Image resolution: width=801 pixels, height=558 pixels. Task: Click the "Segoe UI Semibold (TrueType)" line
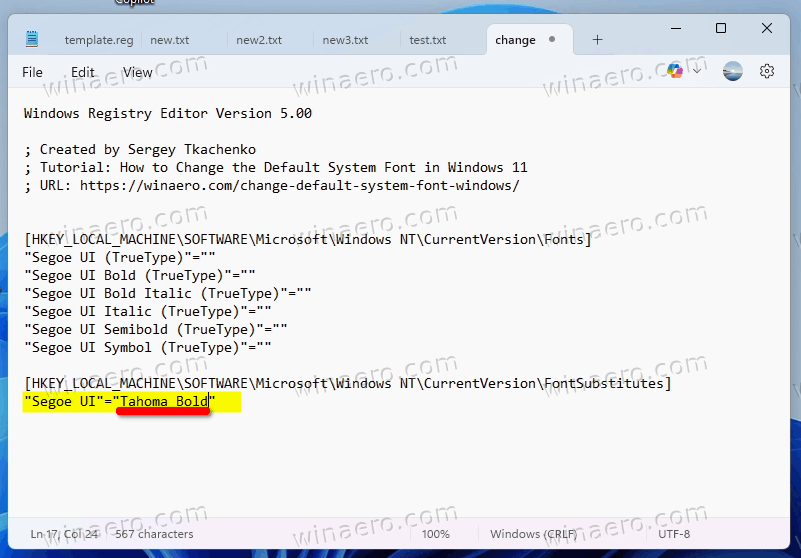tap(155, 330)
